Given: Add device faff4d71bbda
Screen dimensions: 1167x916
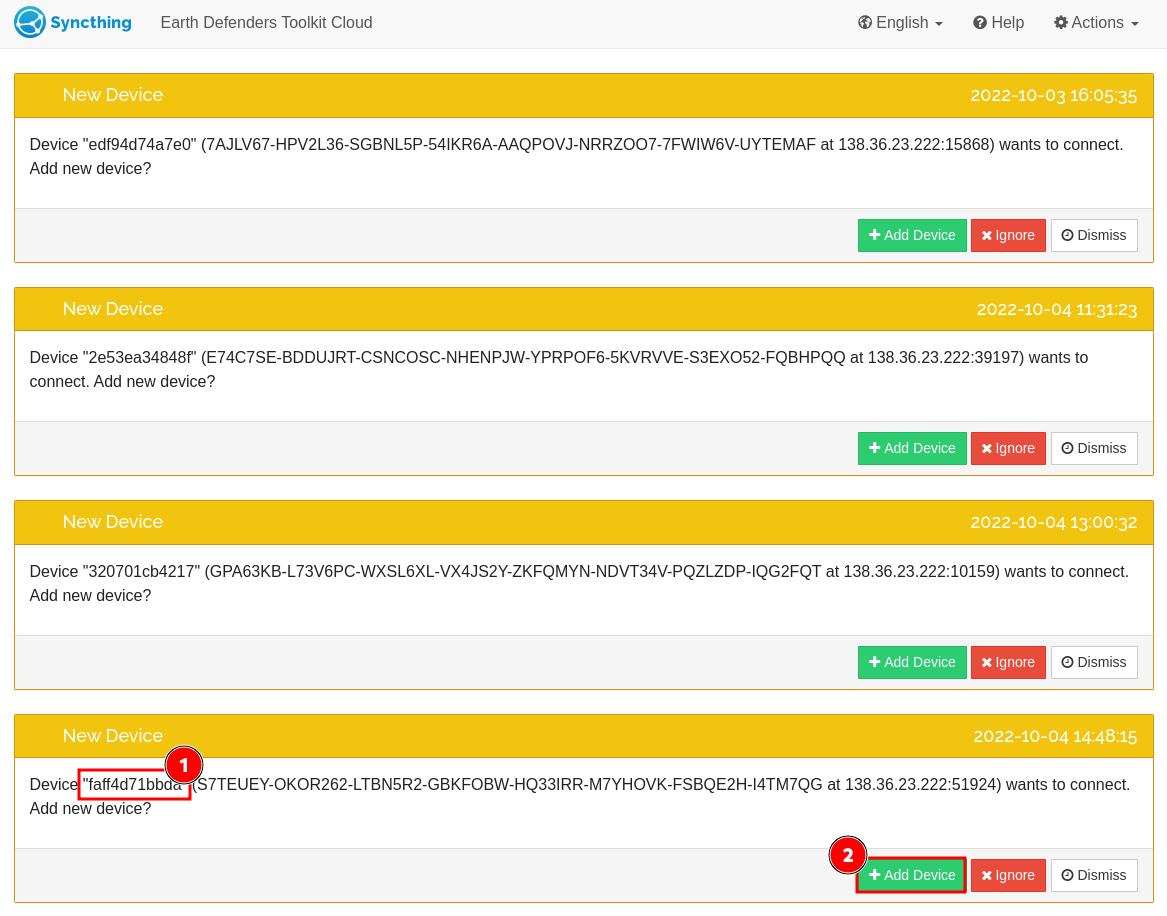Looking at the screenshot, I should (x=912, y=875).
